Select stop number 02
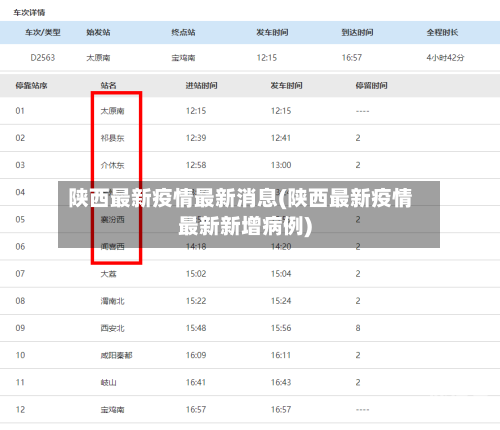This screenshot has height=430, width=500. click(20, 138)
